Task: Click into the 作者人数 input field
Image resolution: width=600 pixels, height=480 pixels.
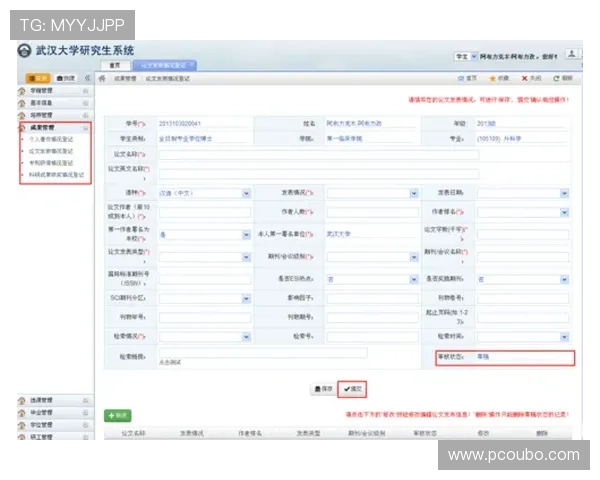Action: [x=373, y=212]
